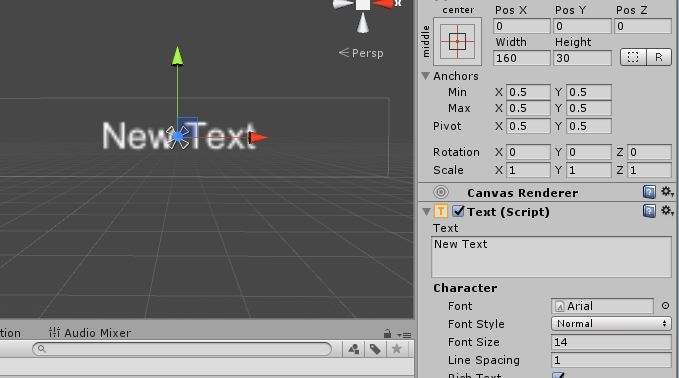Open Text (Script) help icon
Viewport: 679px width, 378px height.
[649, 211]
